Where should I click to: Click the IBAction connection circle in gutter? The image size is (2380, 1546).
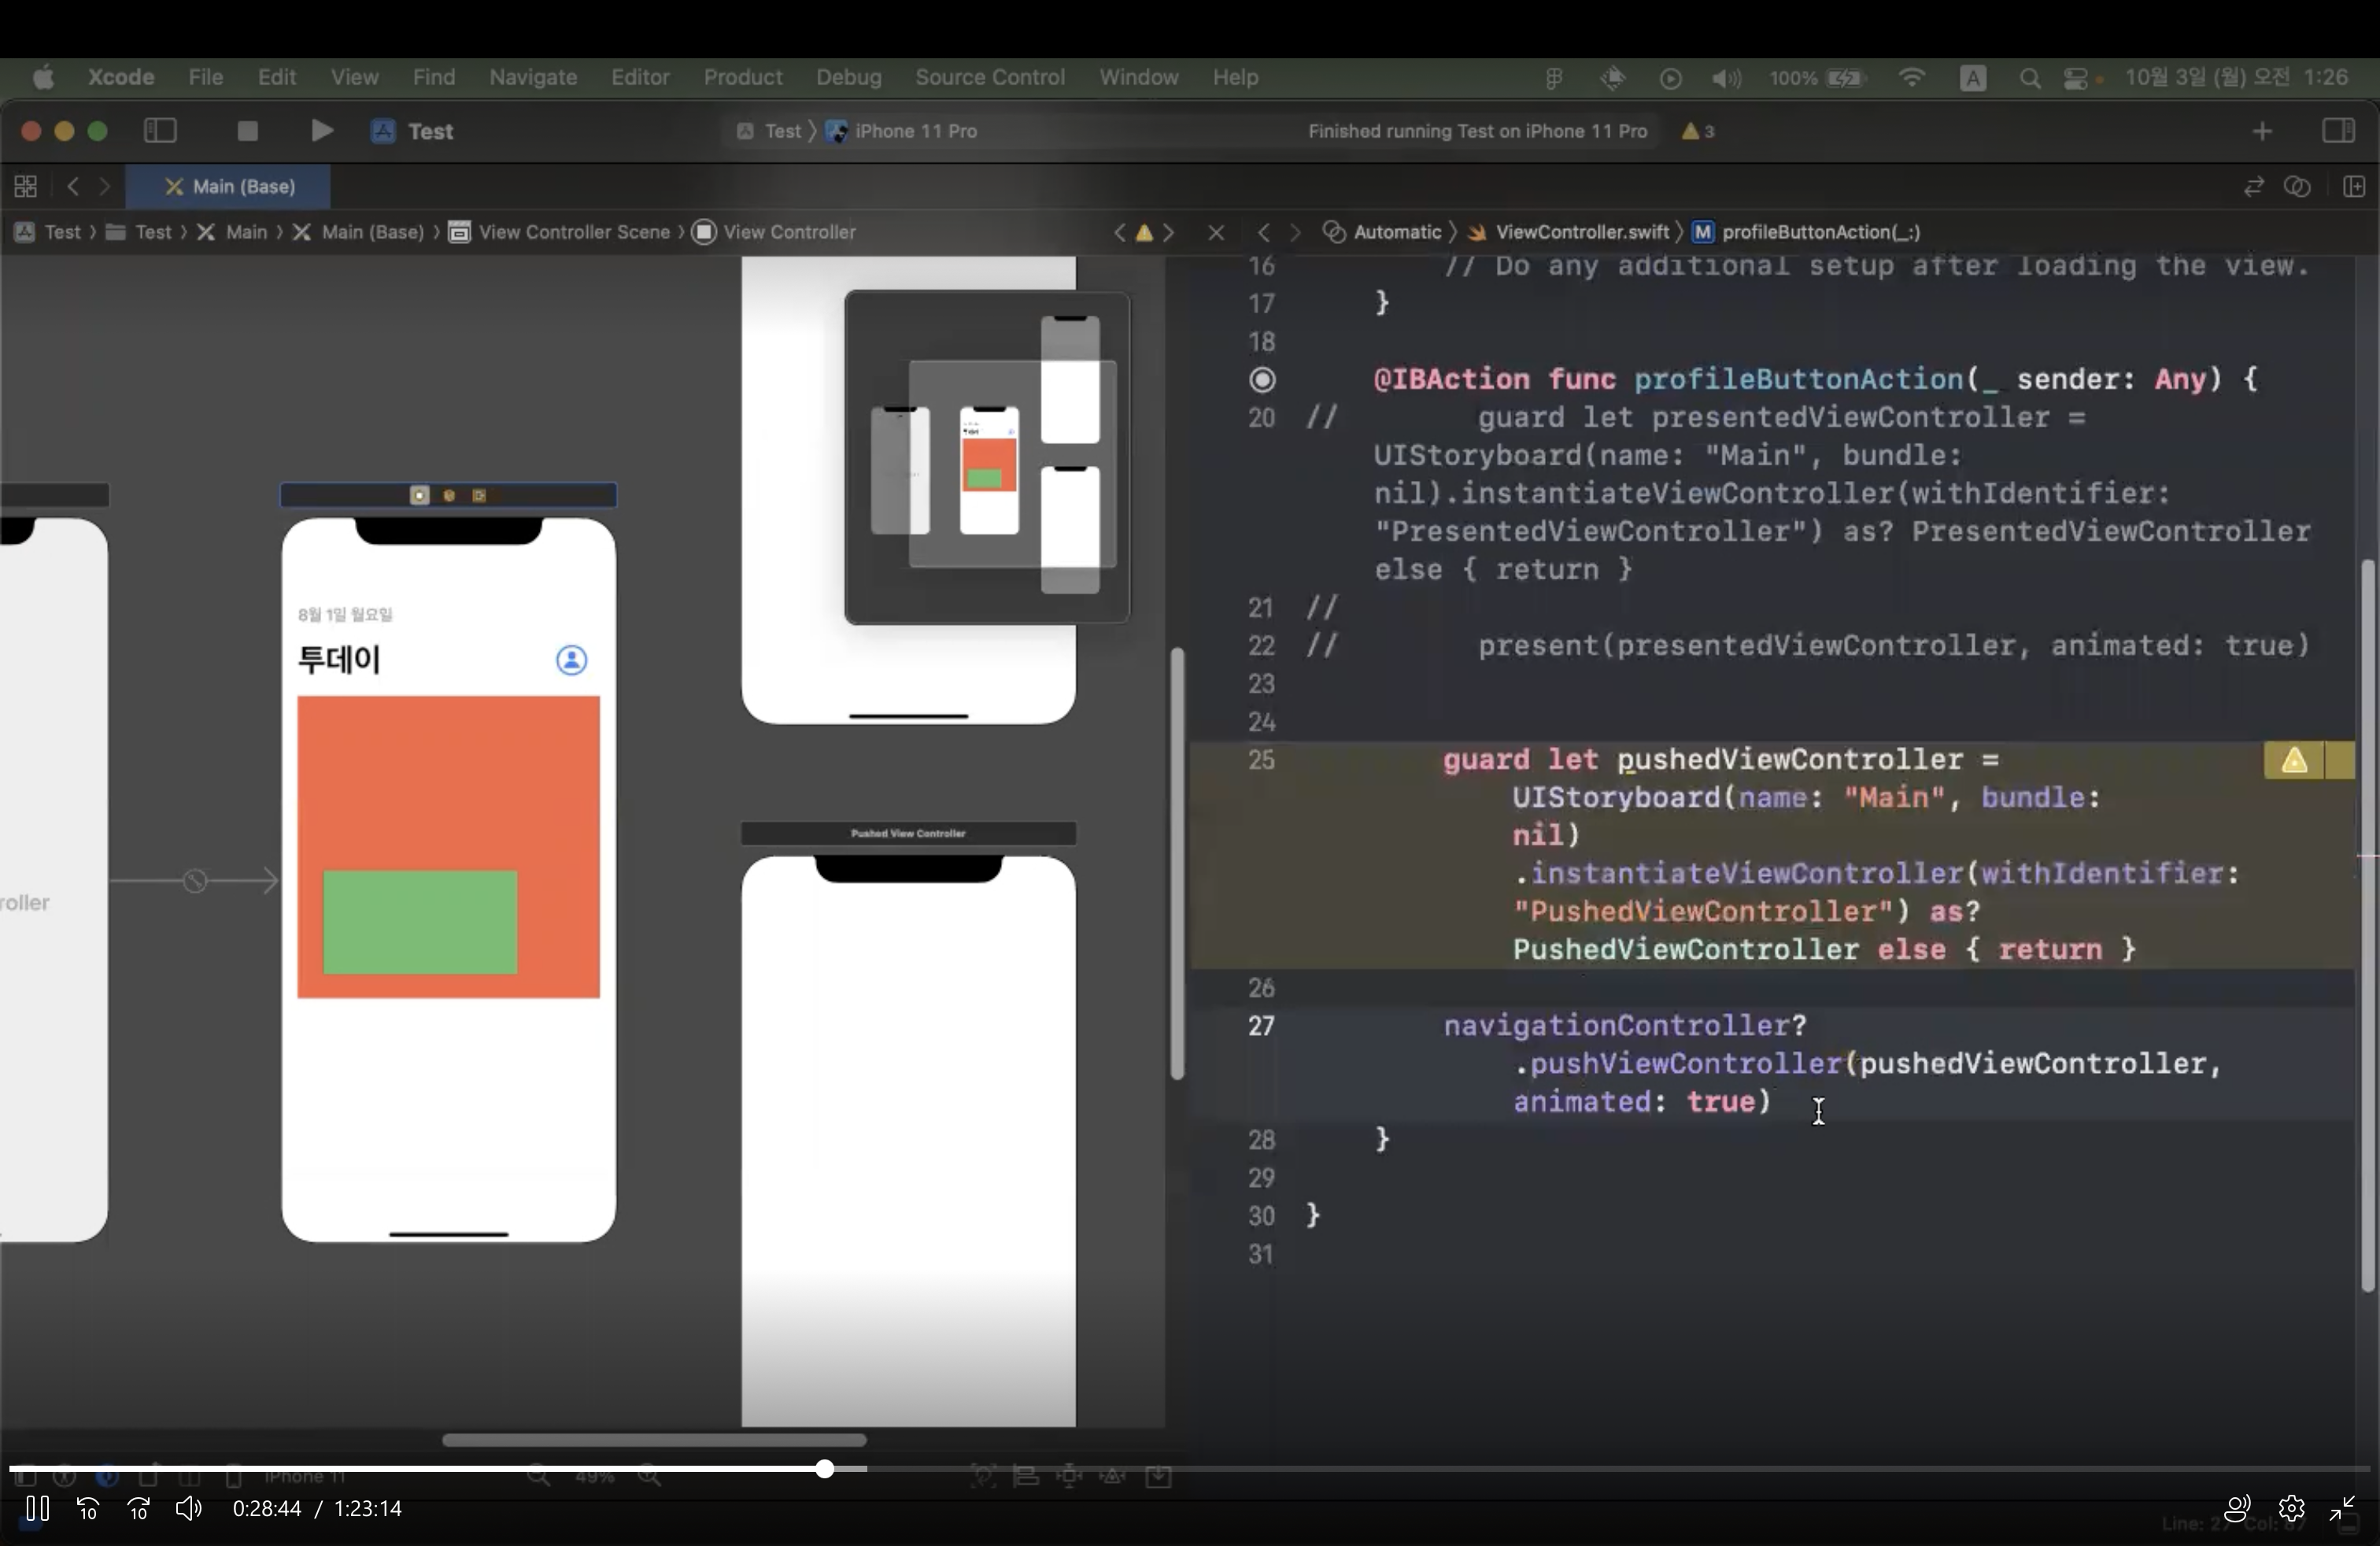[x=1263, y=380]
